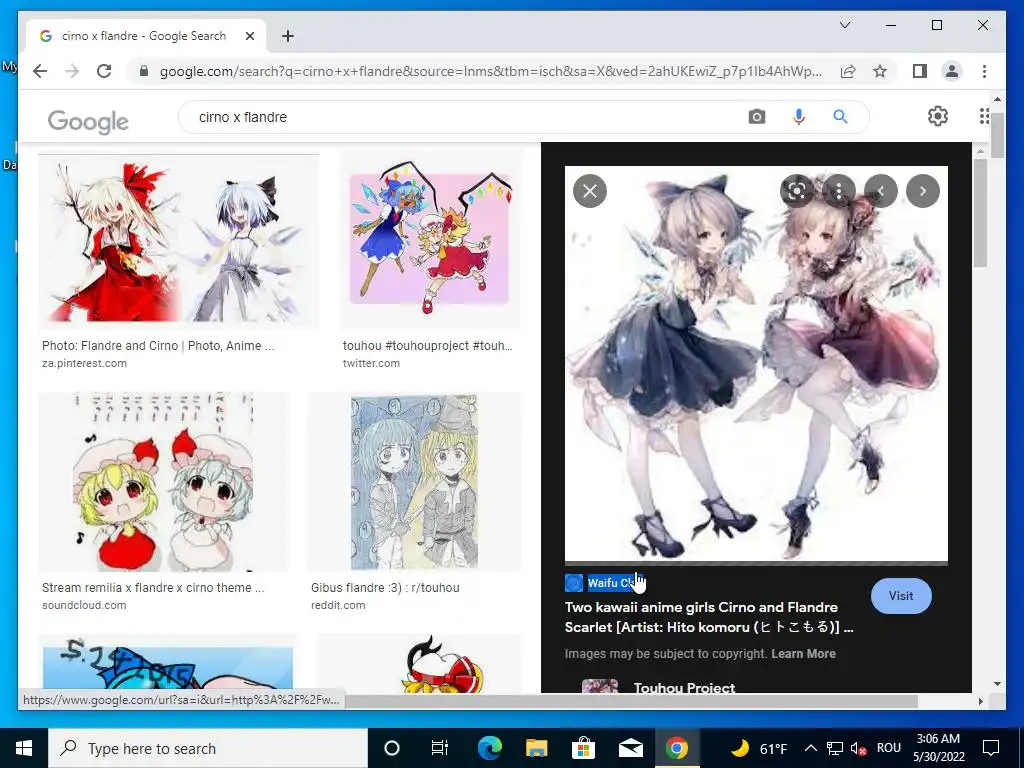The height and width of the screenshot is (768, 1024).
Task: Open Two kawaii anime girls title link
Action: point(709,617)
